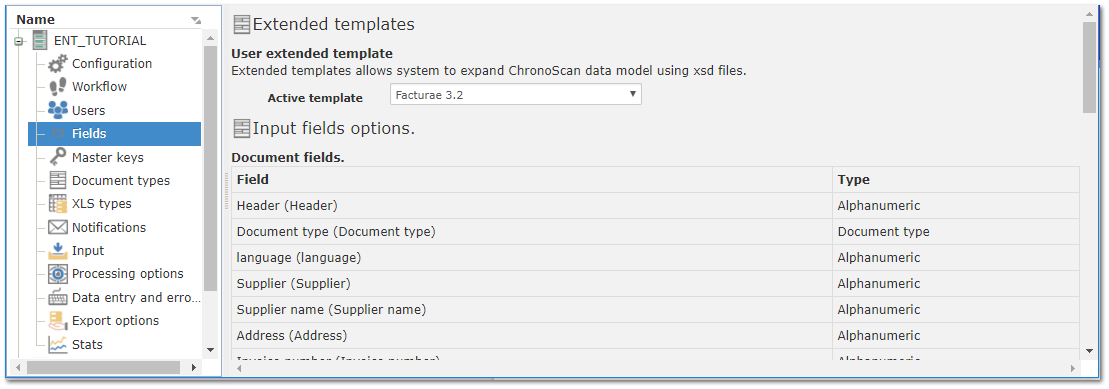Select Export options in the tree
The image size is (1109, 389).
click(115, 320)
